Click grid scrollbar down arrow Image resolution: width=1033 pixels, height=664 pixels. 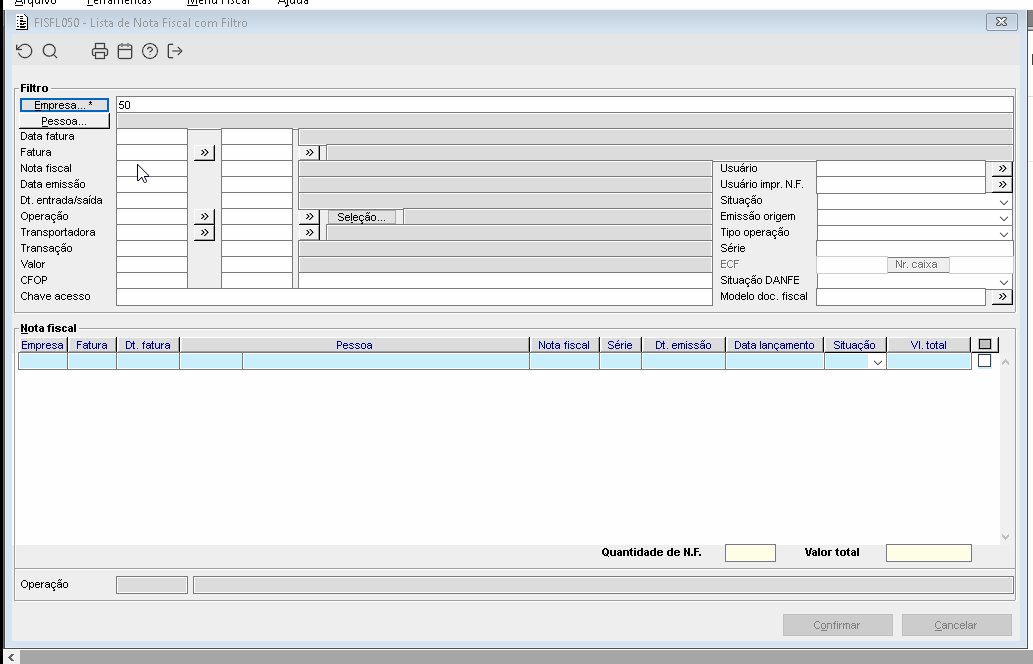tap(1005, 537)
